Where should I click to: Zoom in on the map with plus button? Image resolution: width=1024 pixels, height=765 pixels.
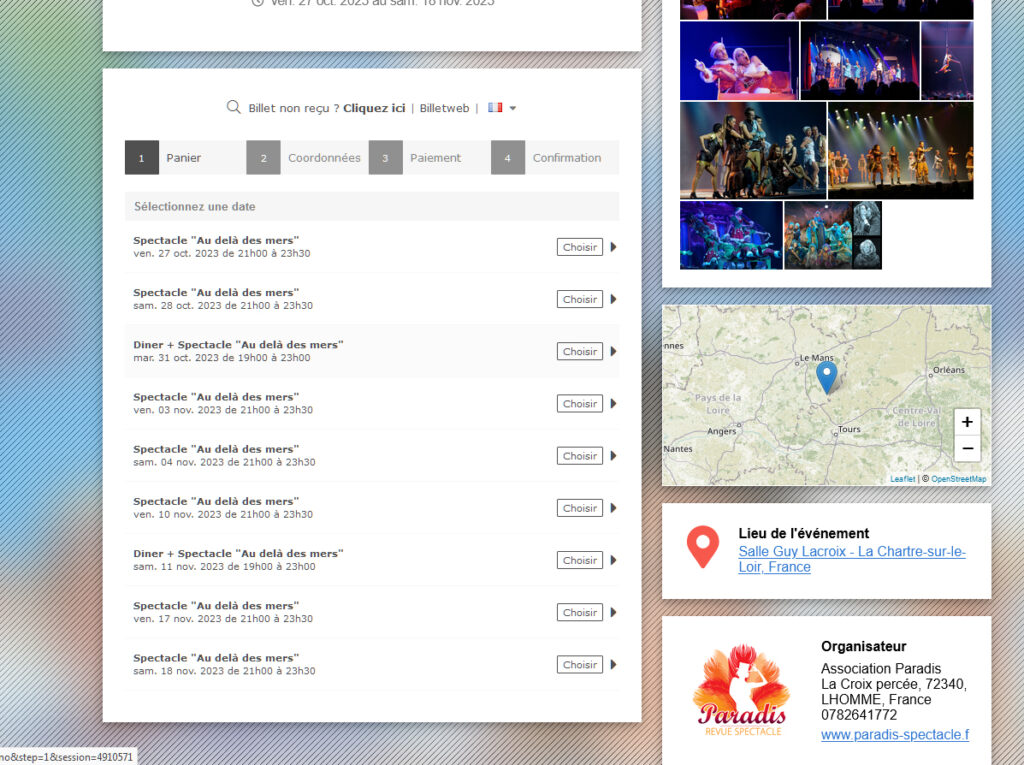pyautogui.click(x=967, y=422)
